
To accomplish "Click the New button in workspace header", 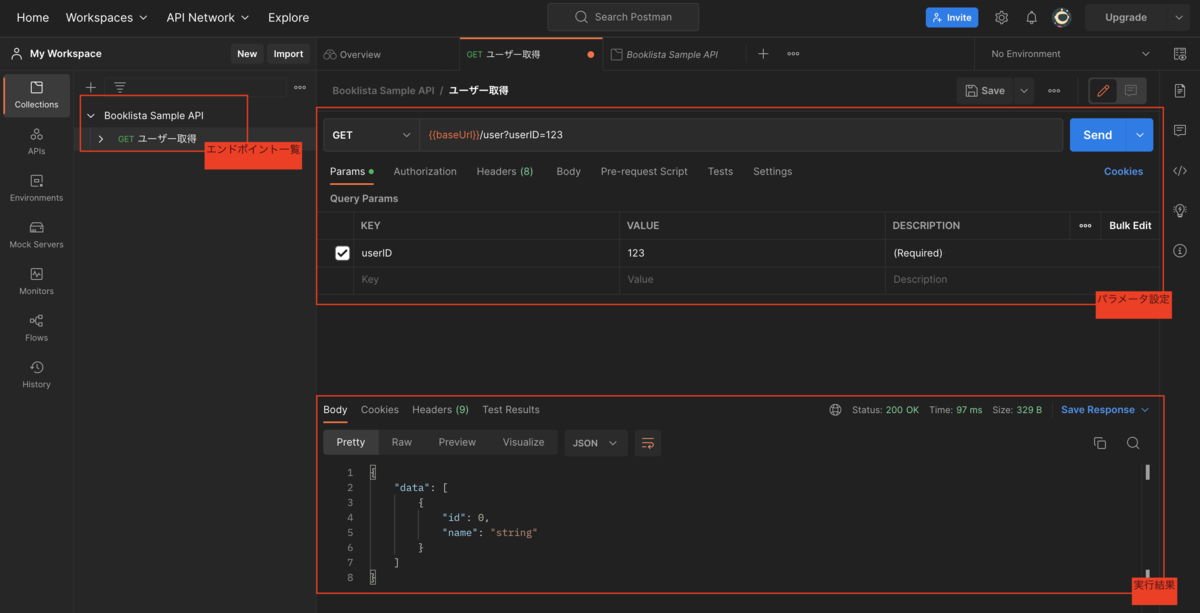I will point(247,54).
